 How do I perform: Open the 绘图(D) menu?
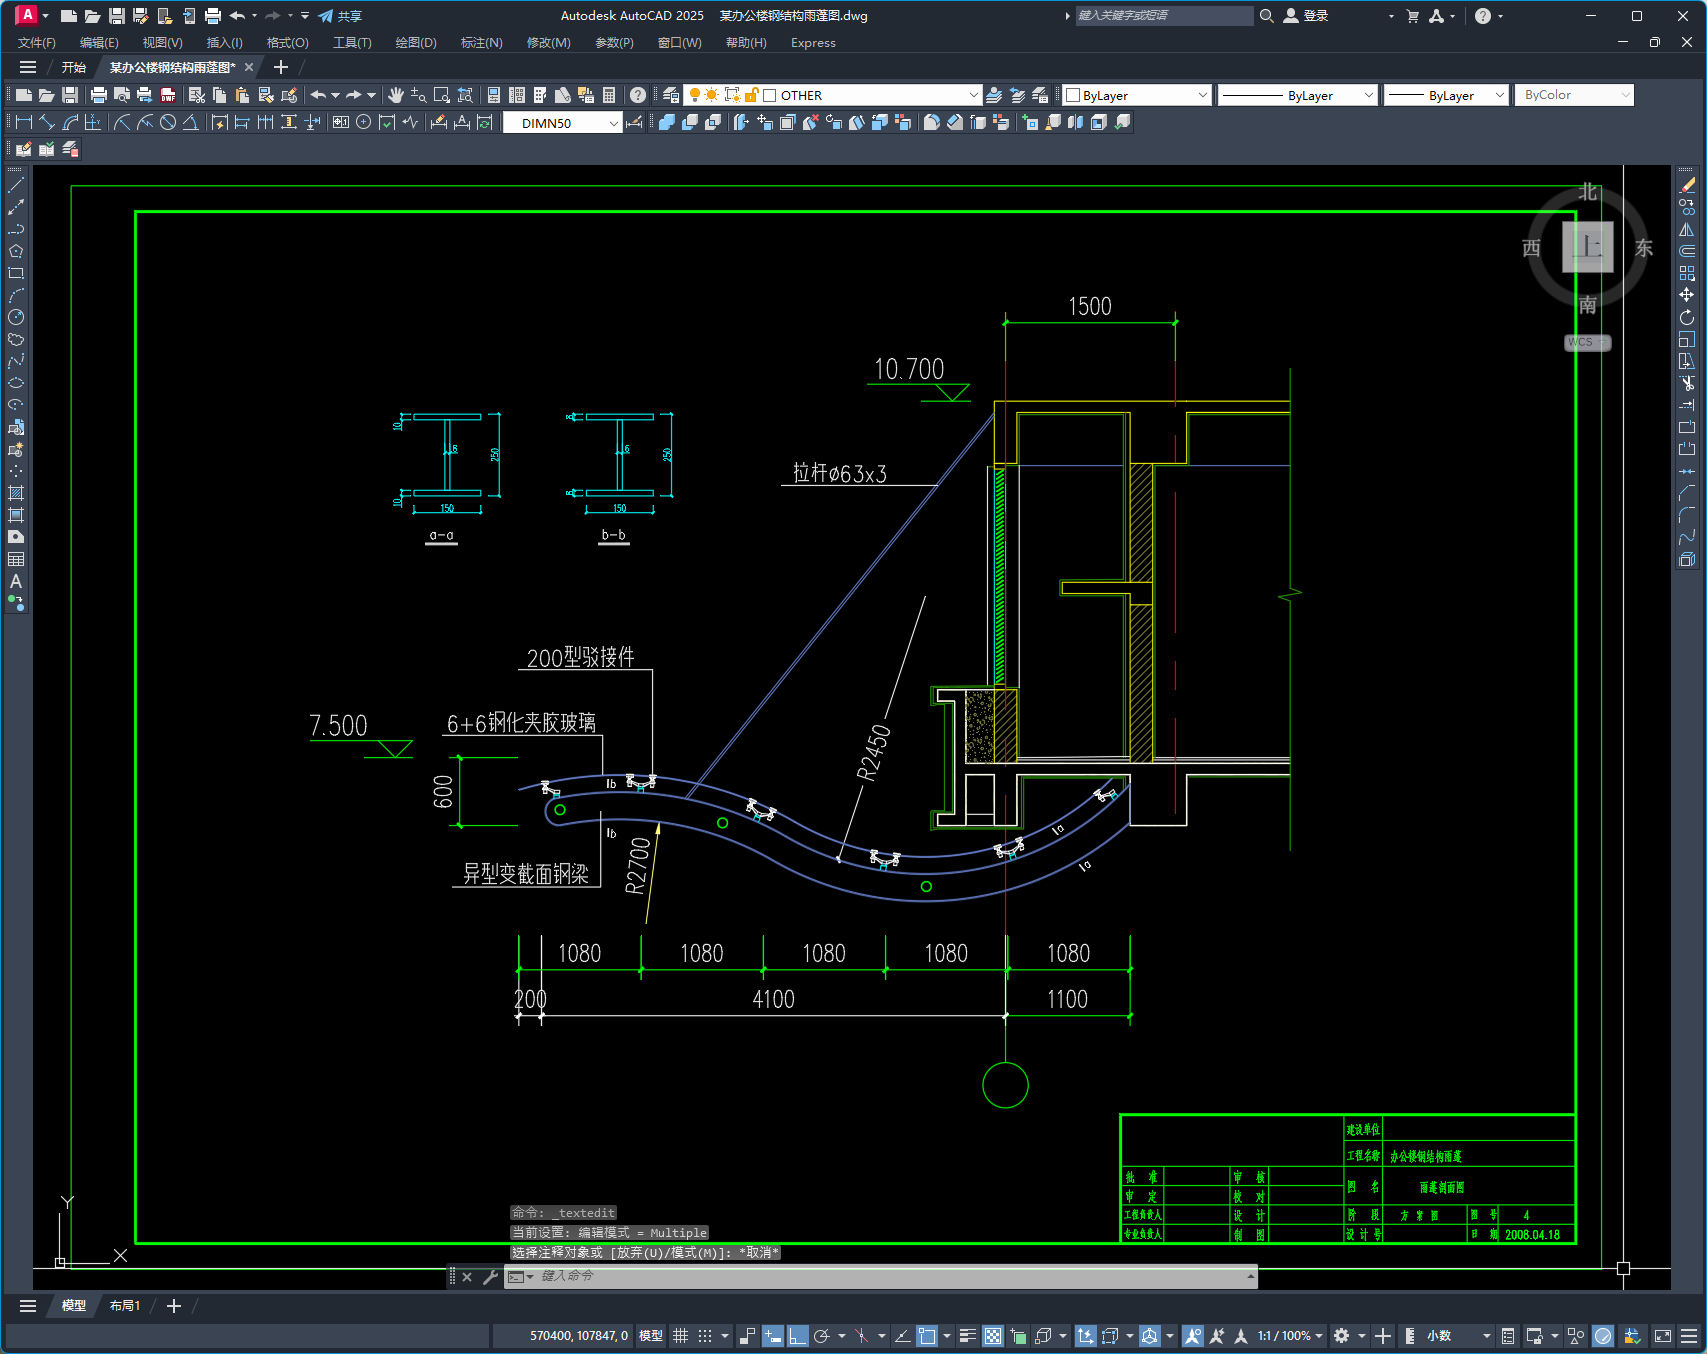coord(416,43)
